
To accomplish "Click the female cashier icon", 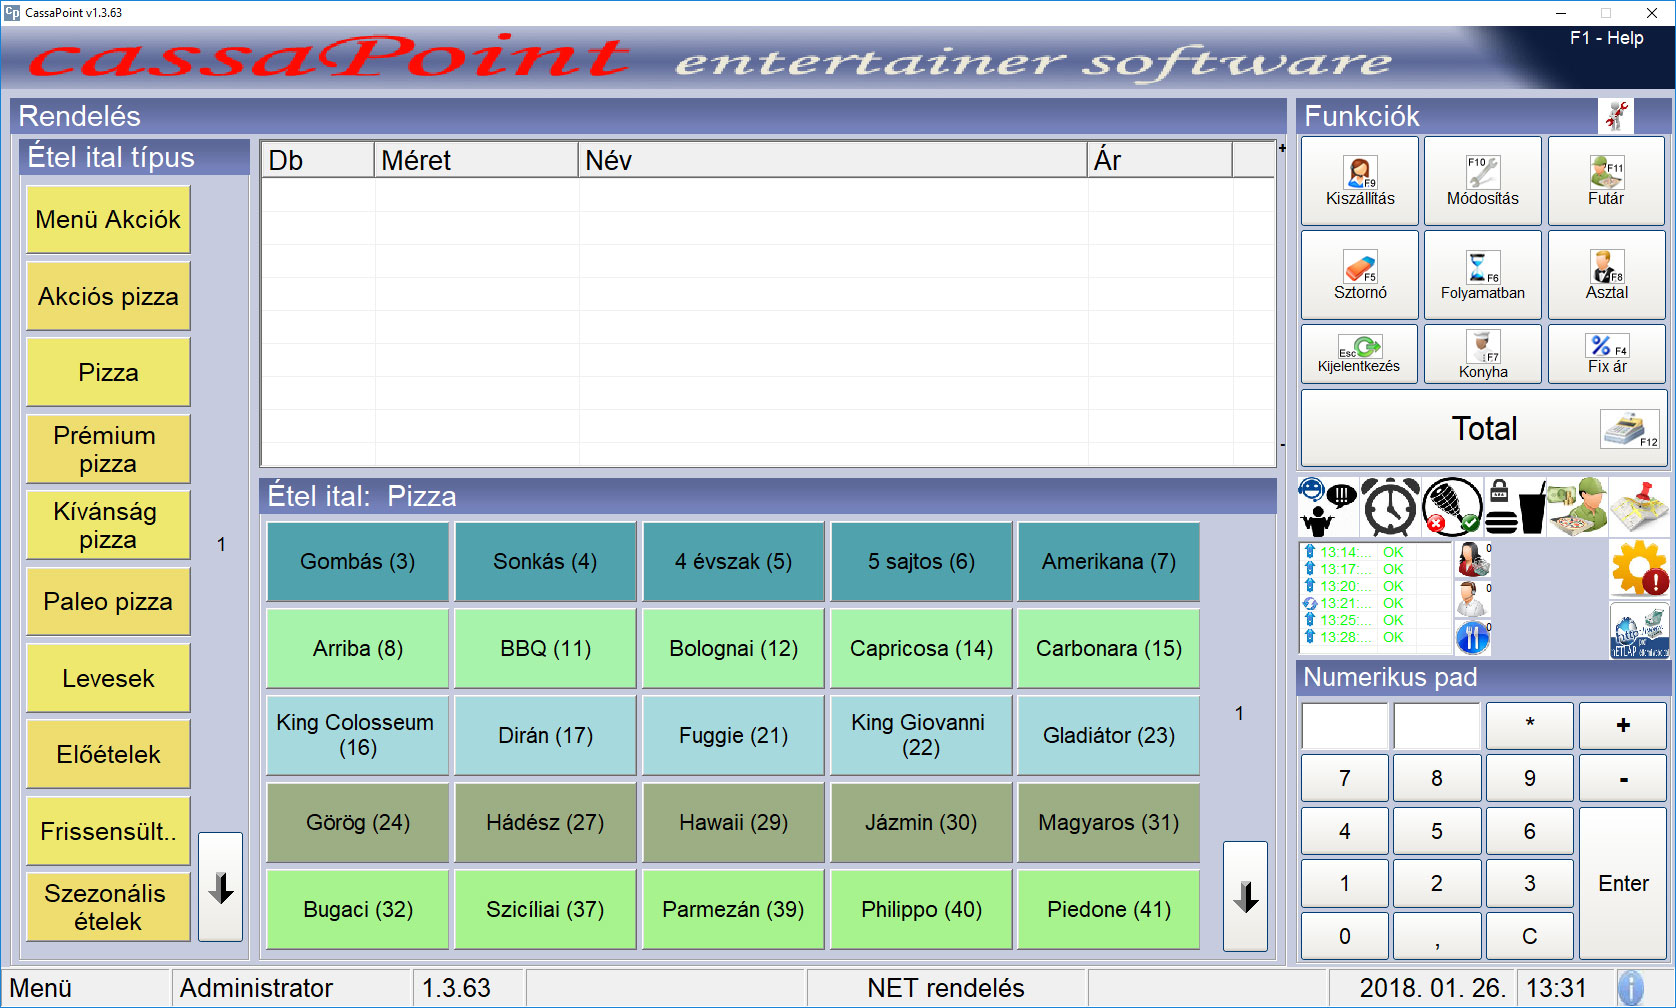I will click(1472, 560).
